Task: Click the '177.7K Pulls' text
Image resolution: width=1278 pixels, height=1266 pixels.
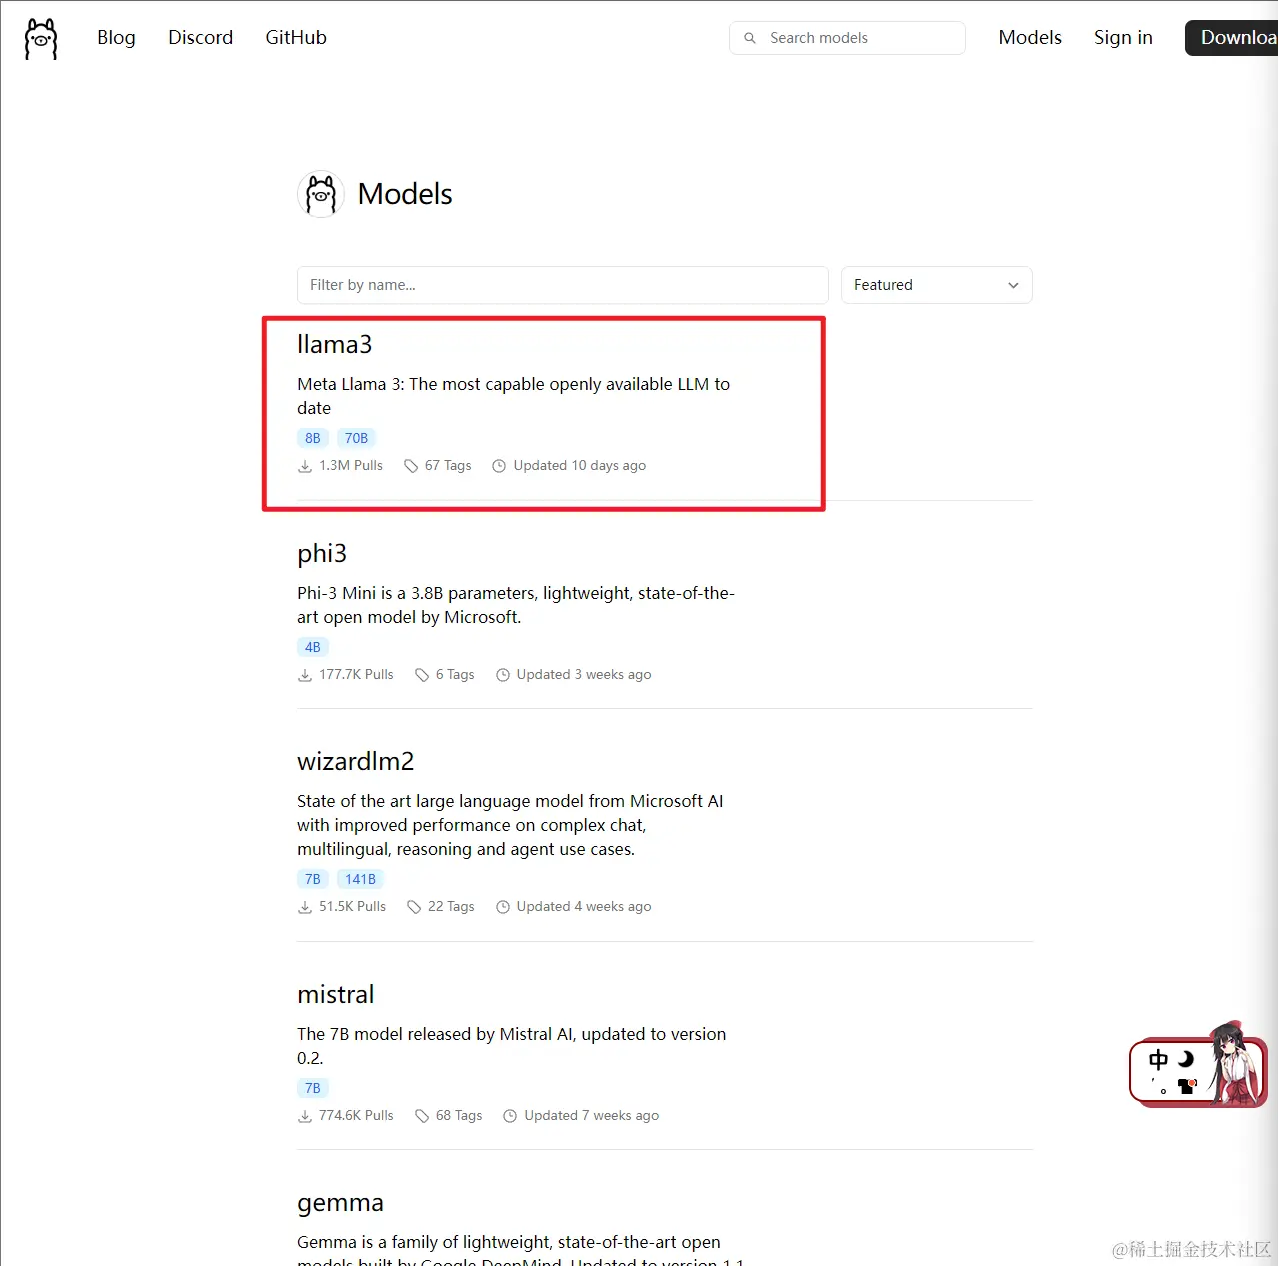Action: coord(356,675)
